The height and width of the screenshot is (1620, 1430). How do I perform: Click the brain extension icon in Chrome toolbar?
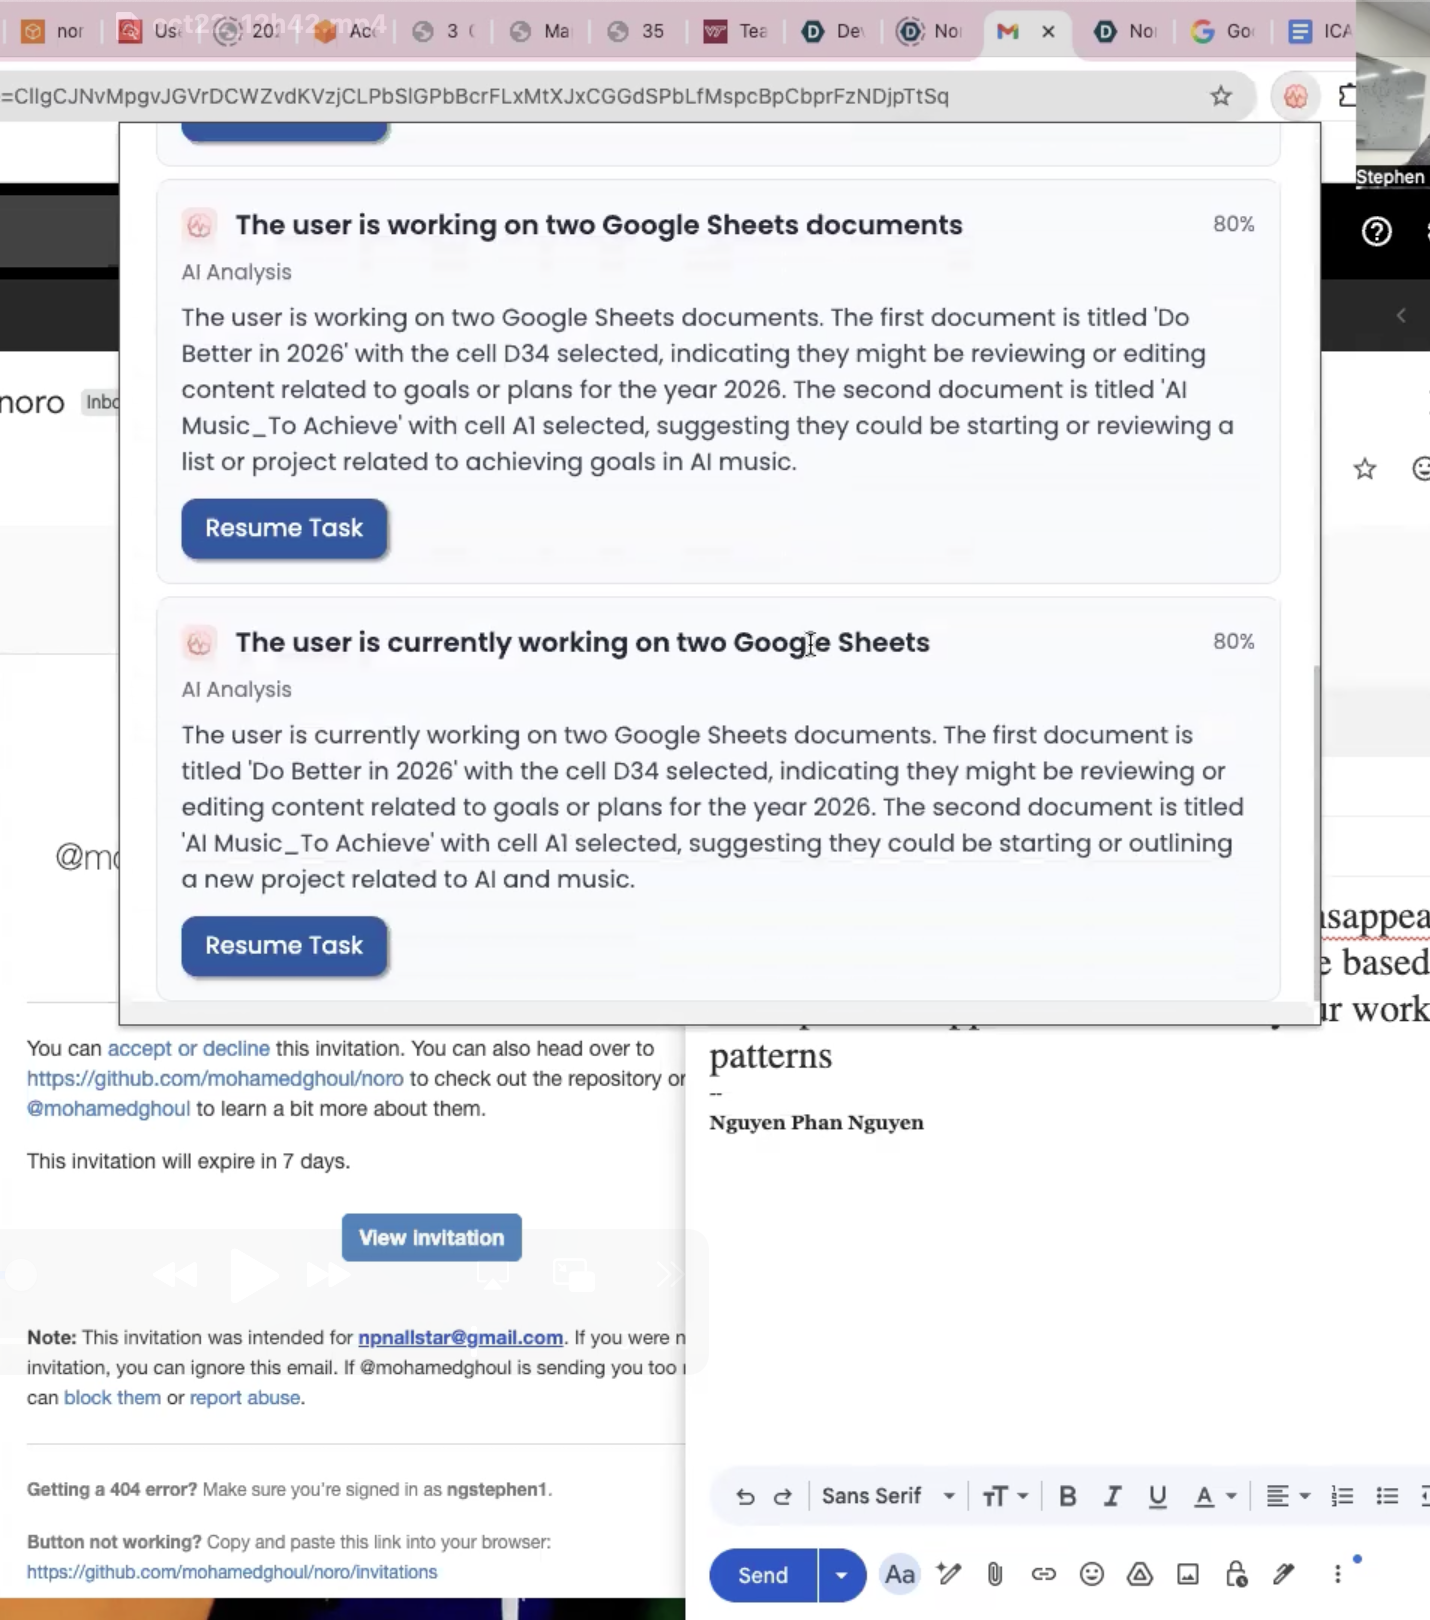1296,96
